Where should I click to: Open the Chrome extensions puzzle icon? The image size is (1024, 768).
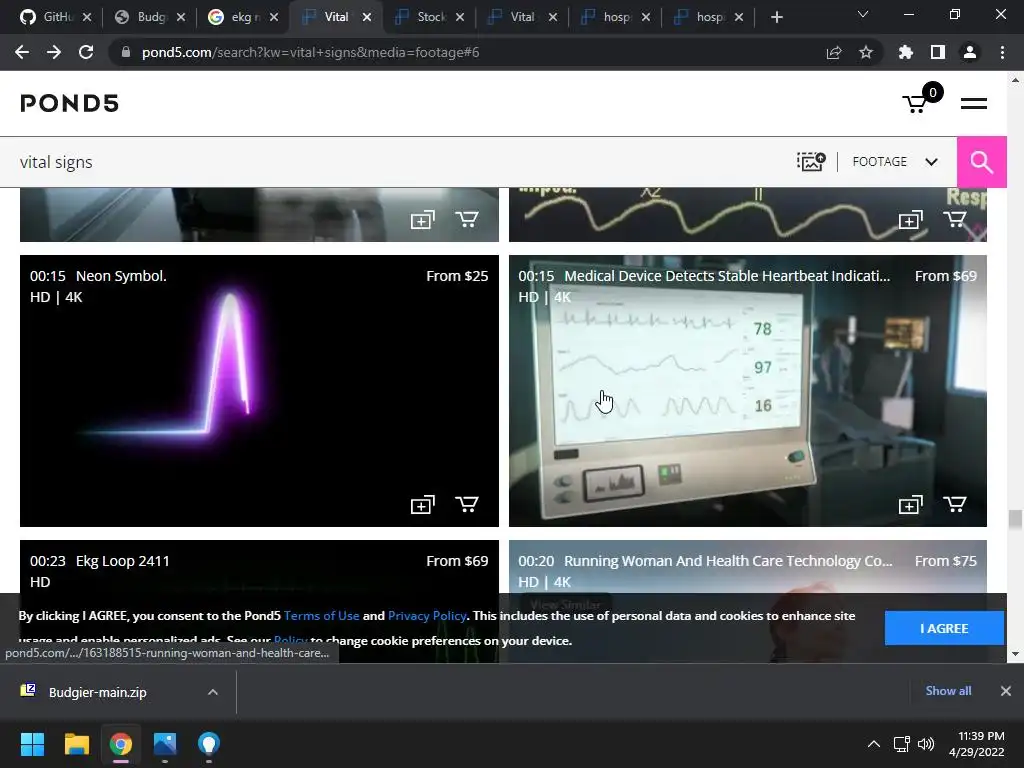click(906, 52)
